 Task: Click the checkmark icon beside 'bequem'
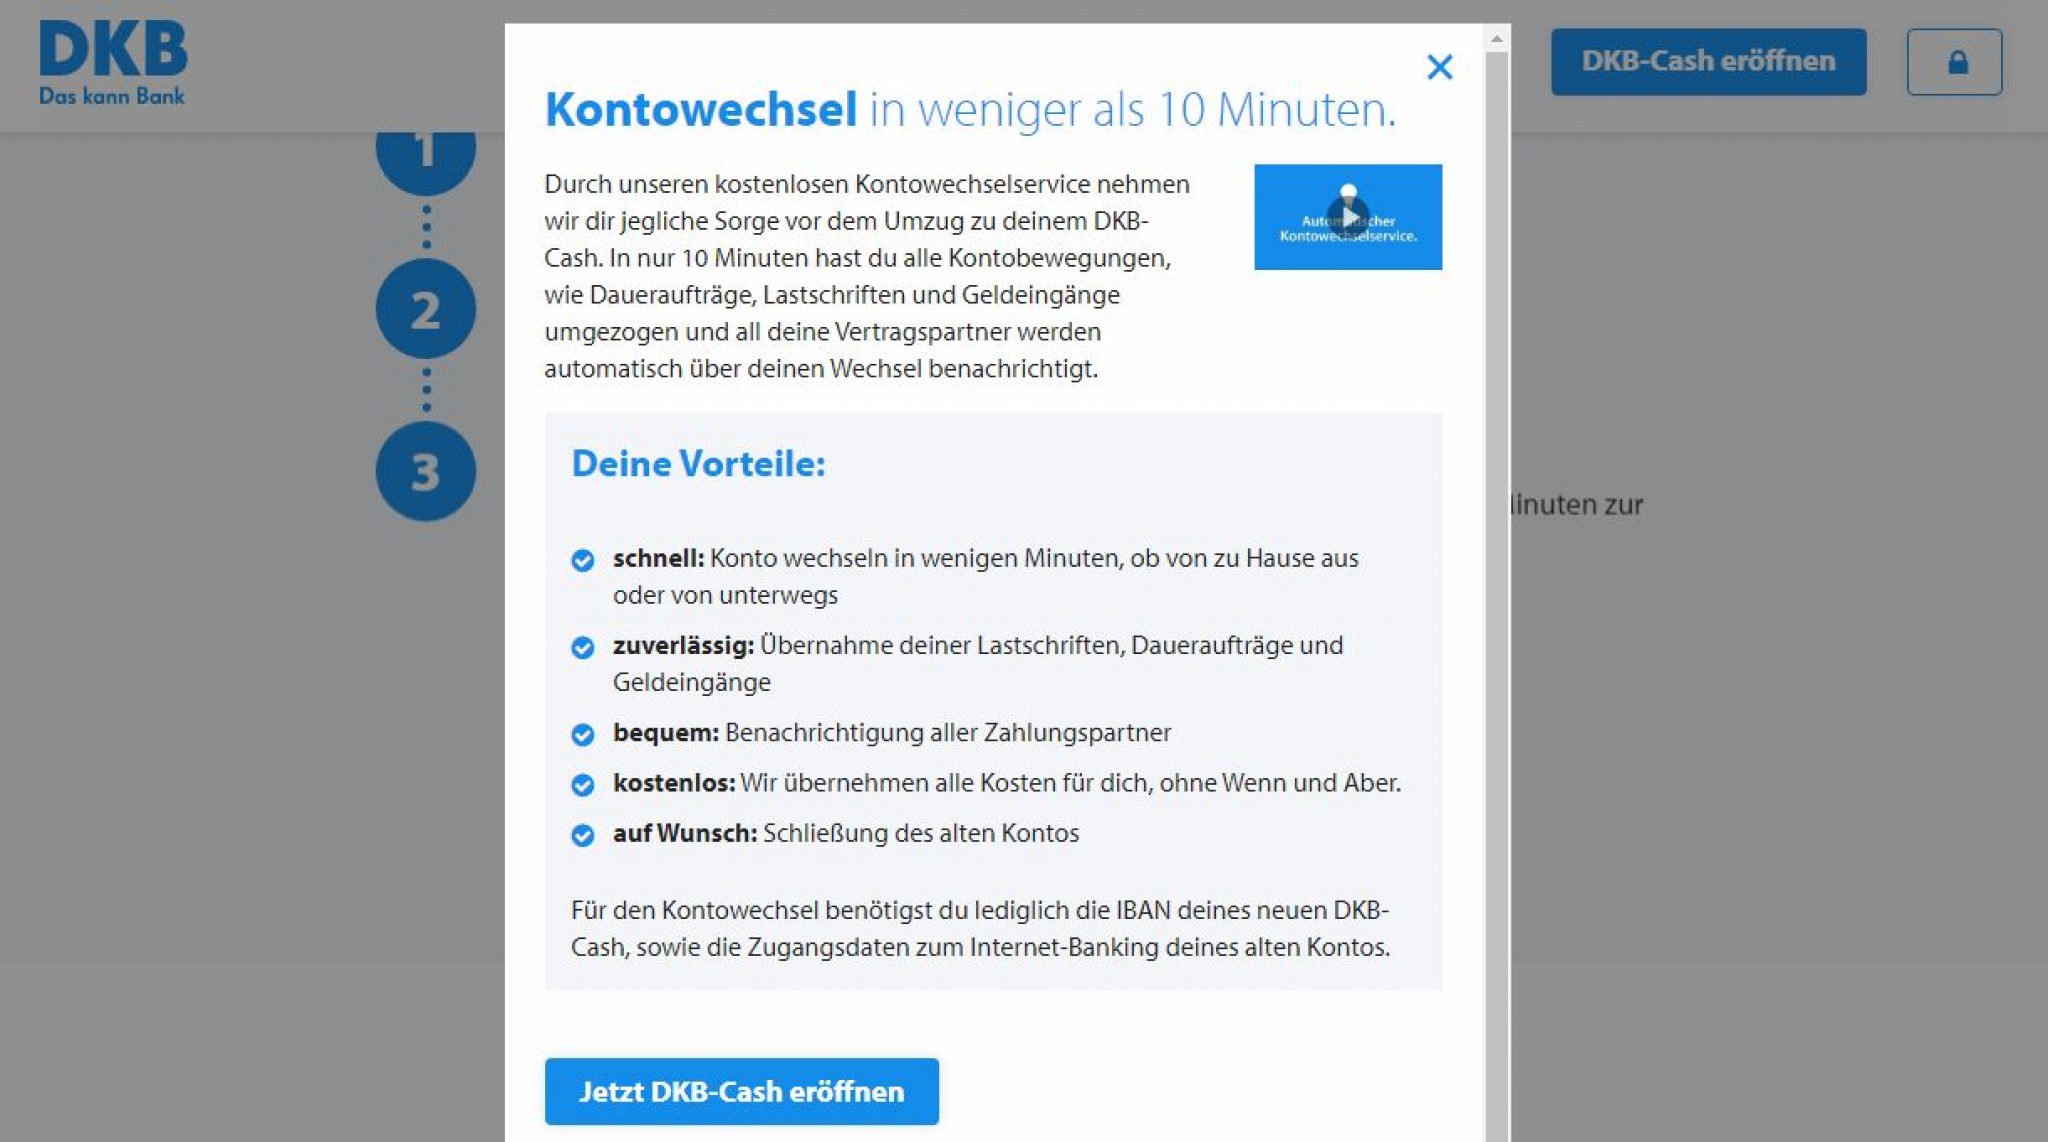(582, 734)
